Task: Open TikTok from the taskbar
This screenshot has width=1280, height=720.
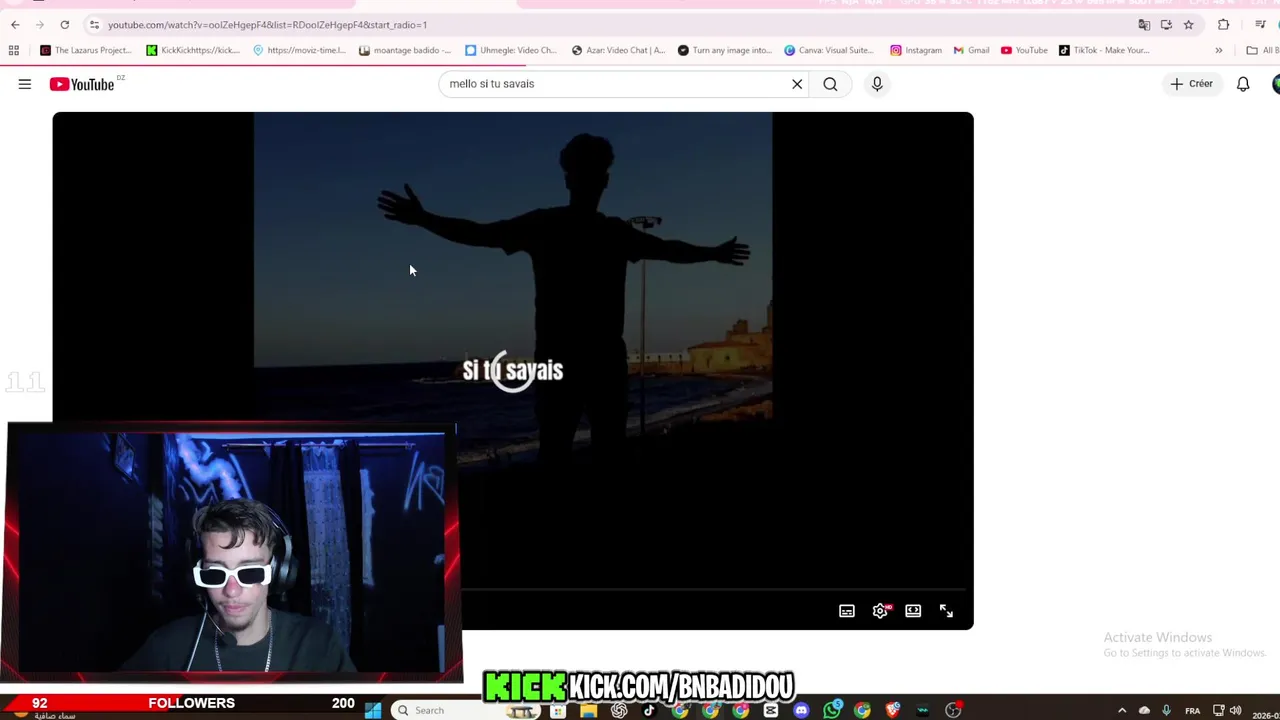Action: click(649, 710)
